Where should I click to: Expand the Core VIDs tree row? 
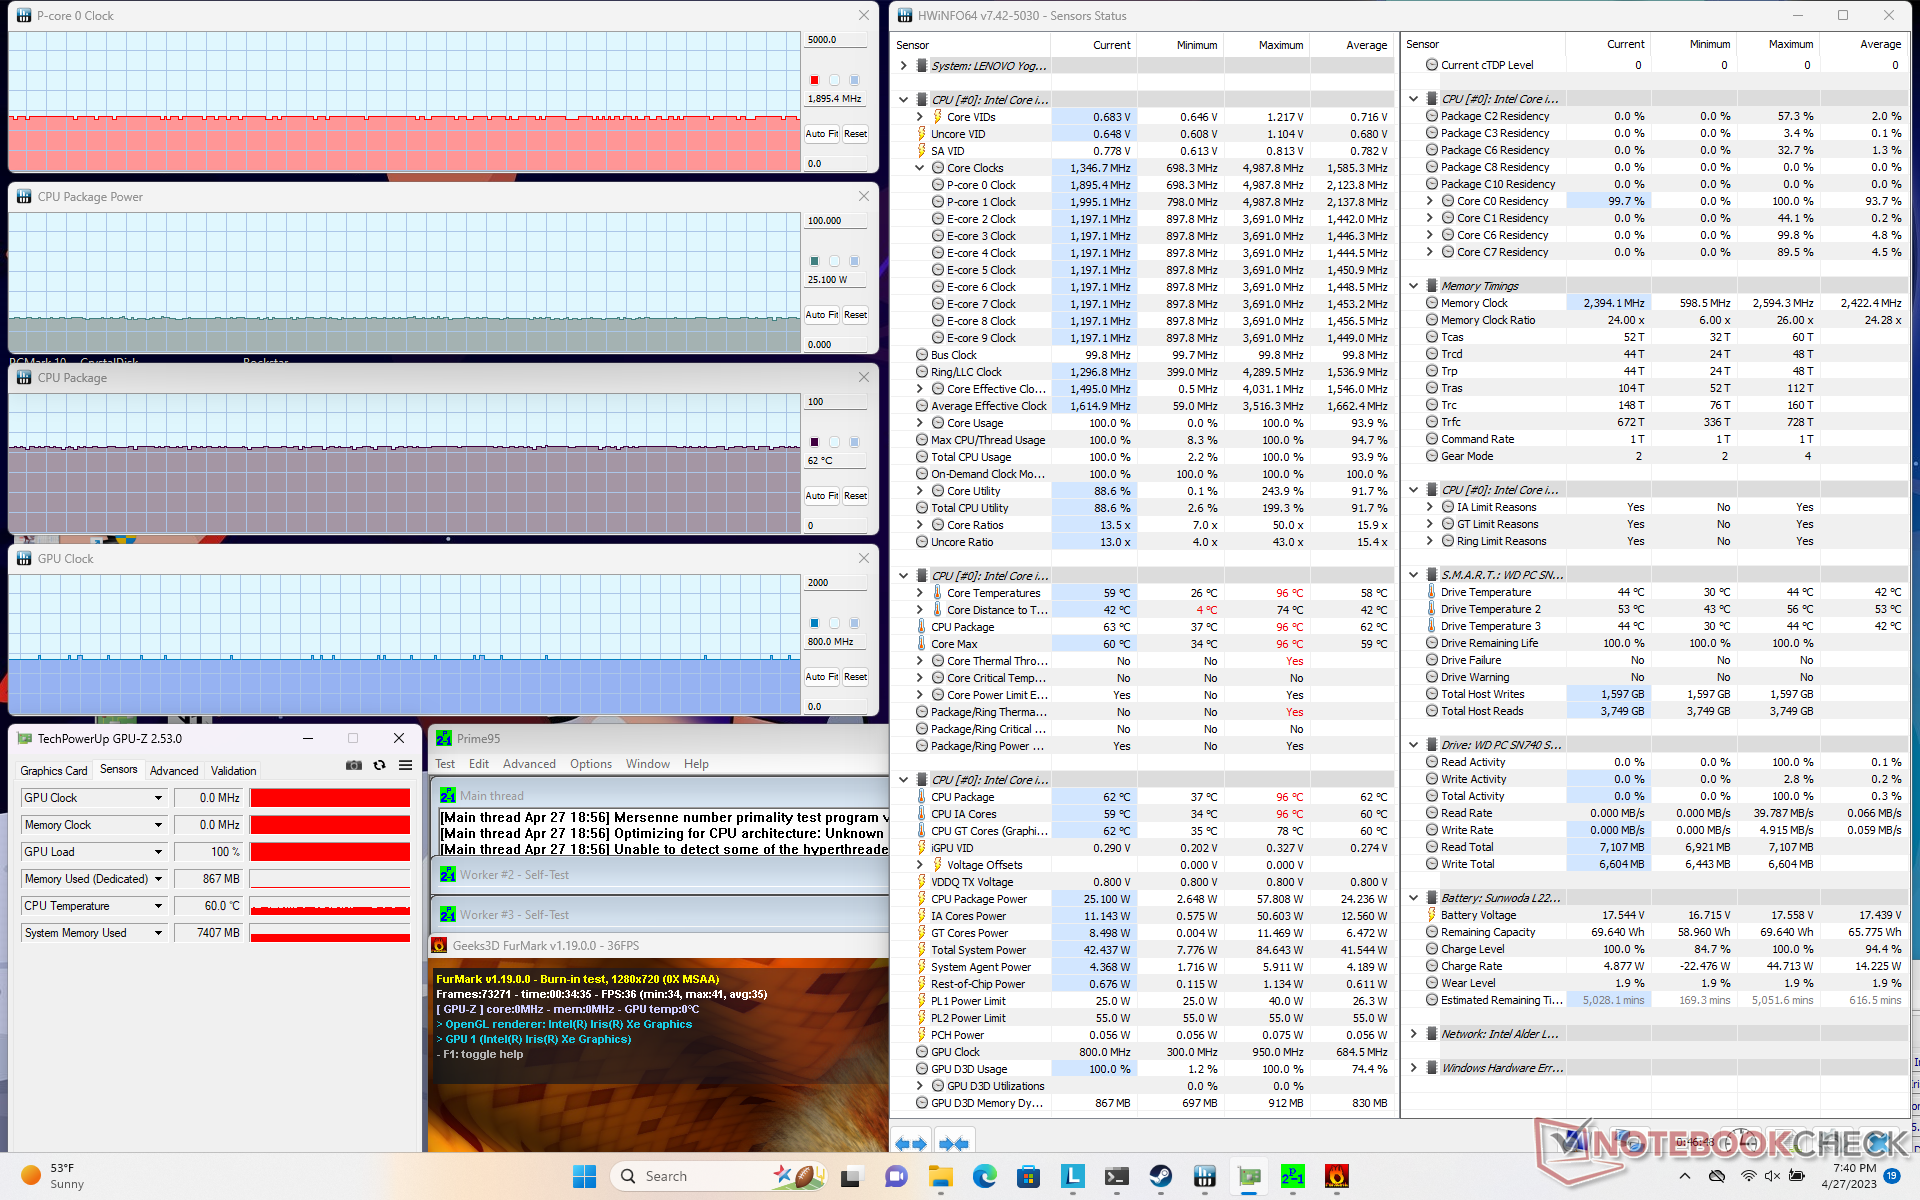click(919, 117)
